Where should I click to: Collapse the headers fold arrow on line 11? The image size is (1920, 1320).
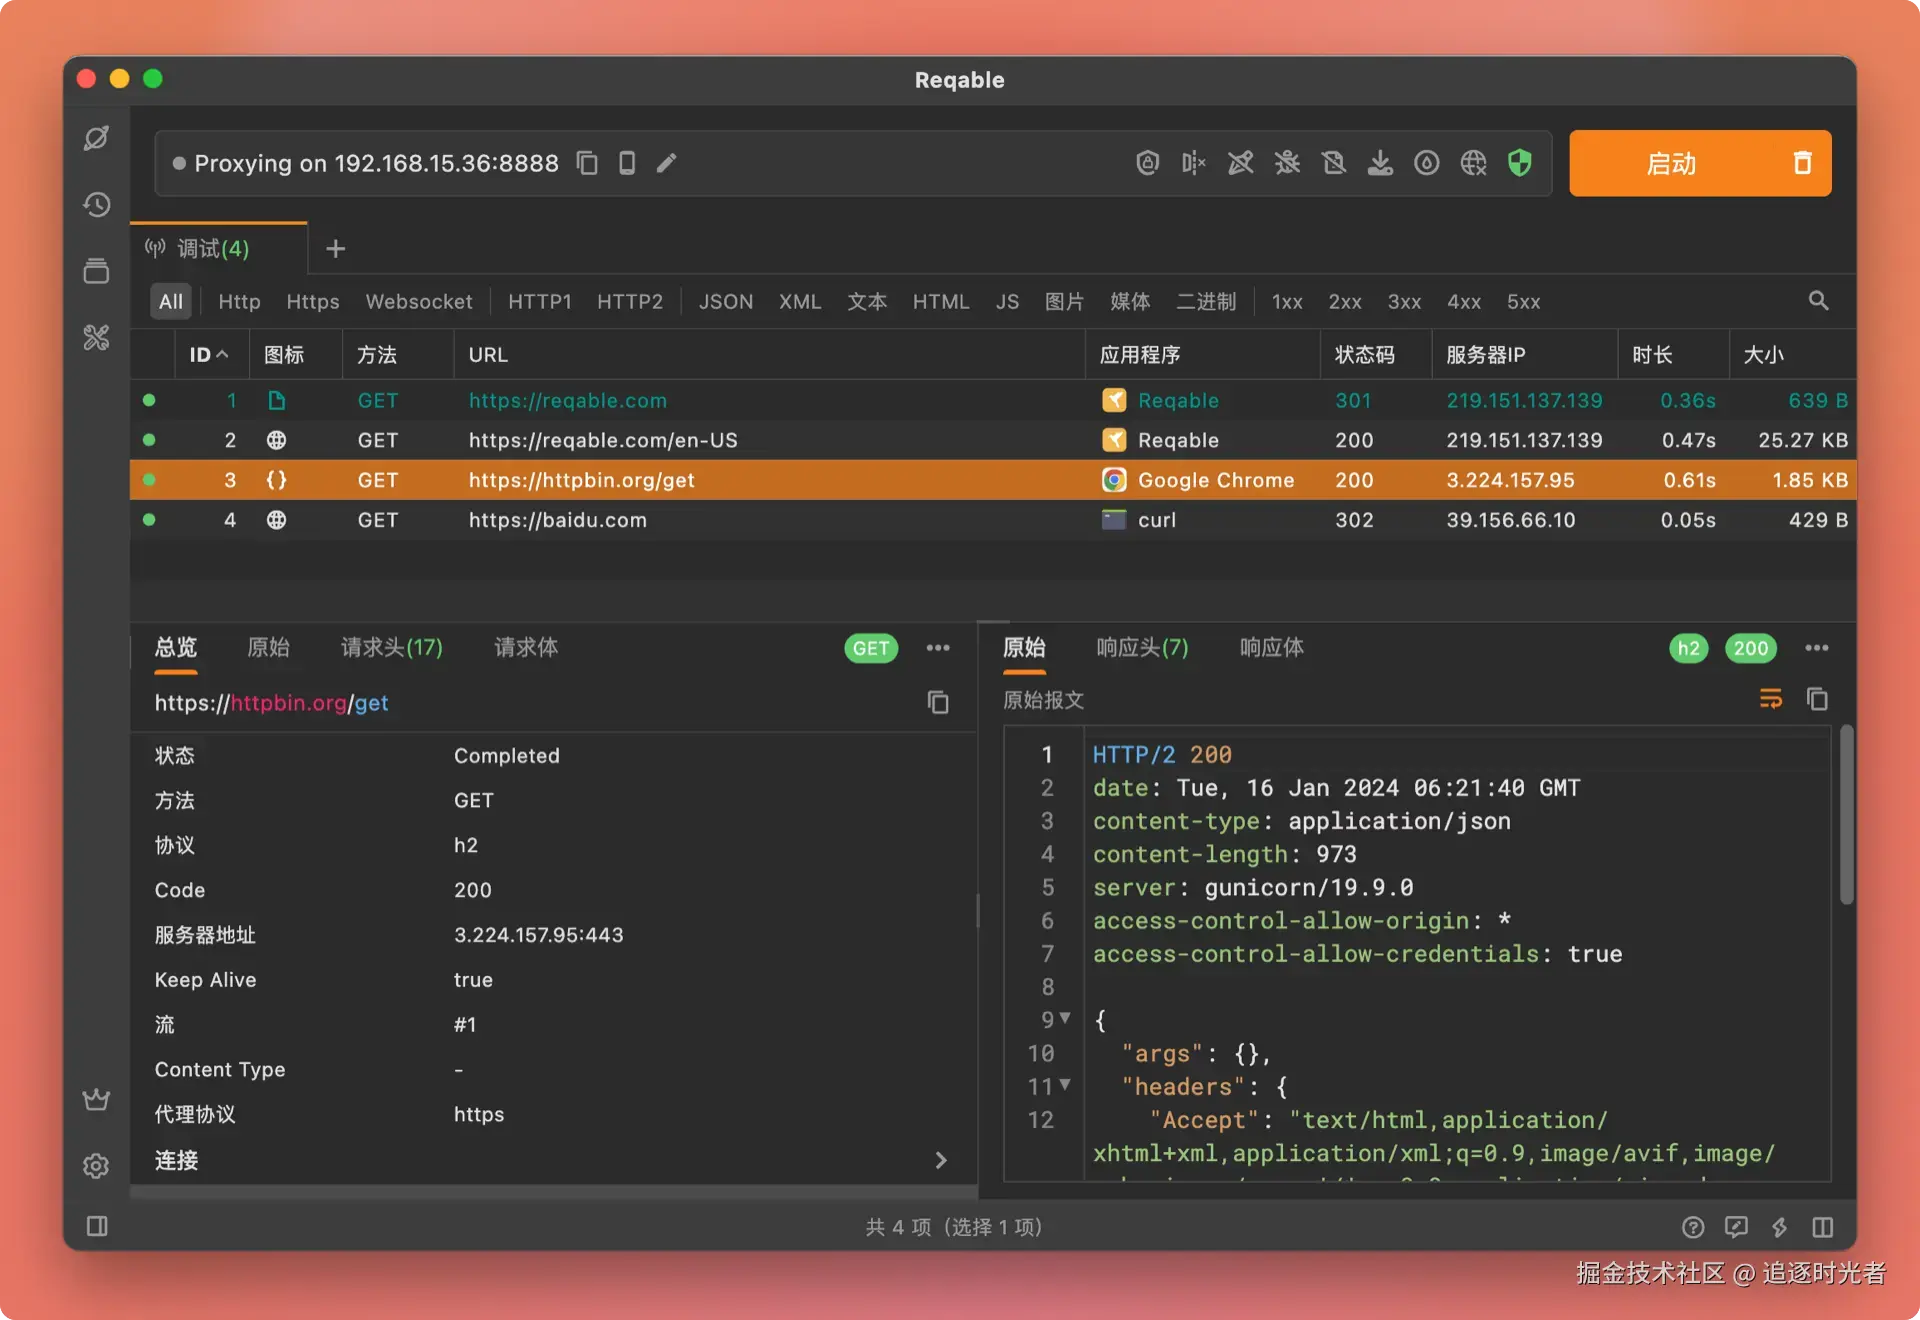tap(1065, 1085)
